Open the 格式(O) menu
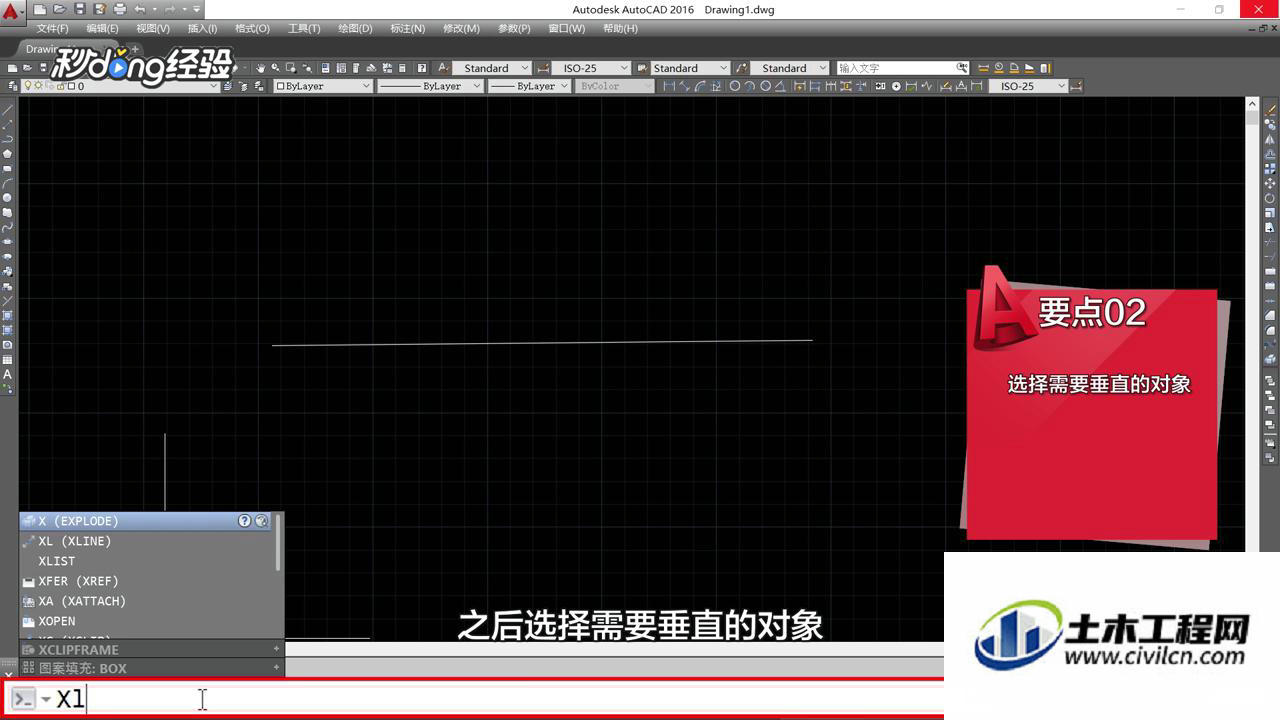Image resolution: width=1280 pixels, height=720 pixels. click(x=252, y=28)
